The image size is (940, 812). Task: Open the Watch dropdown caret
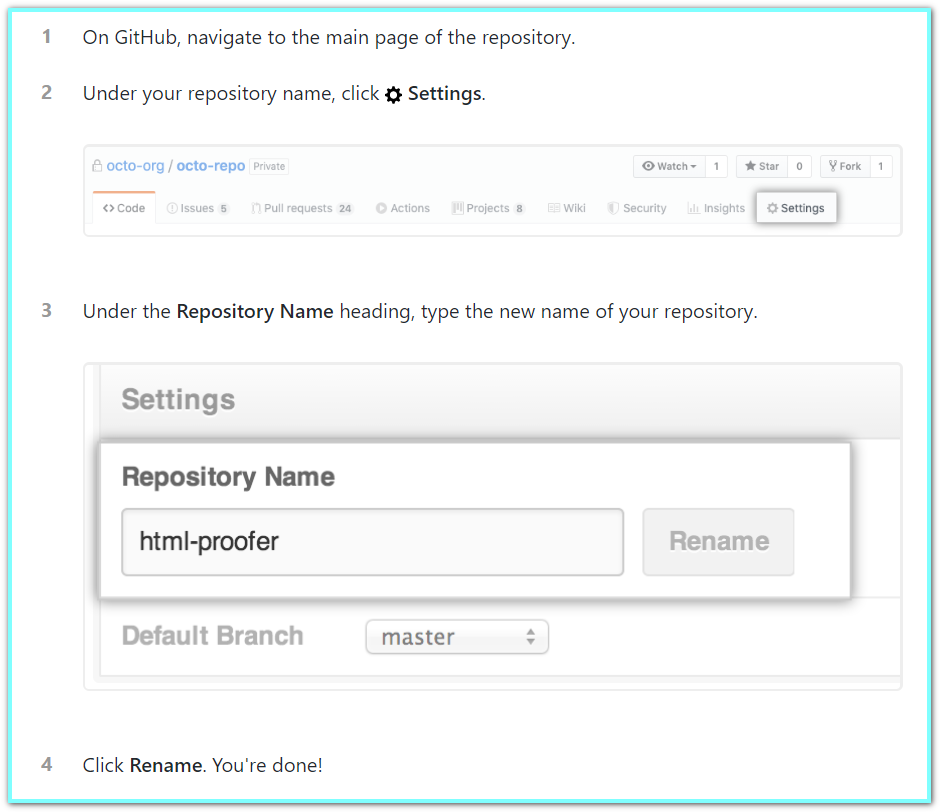(694, 167)
